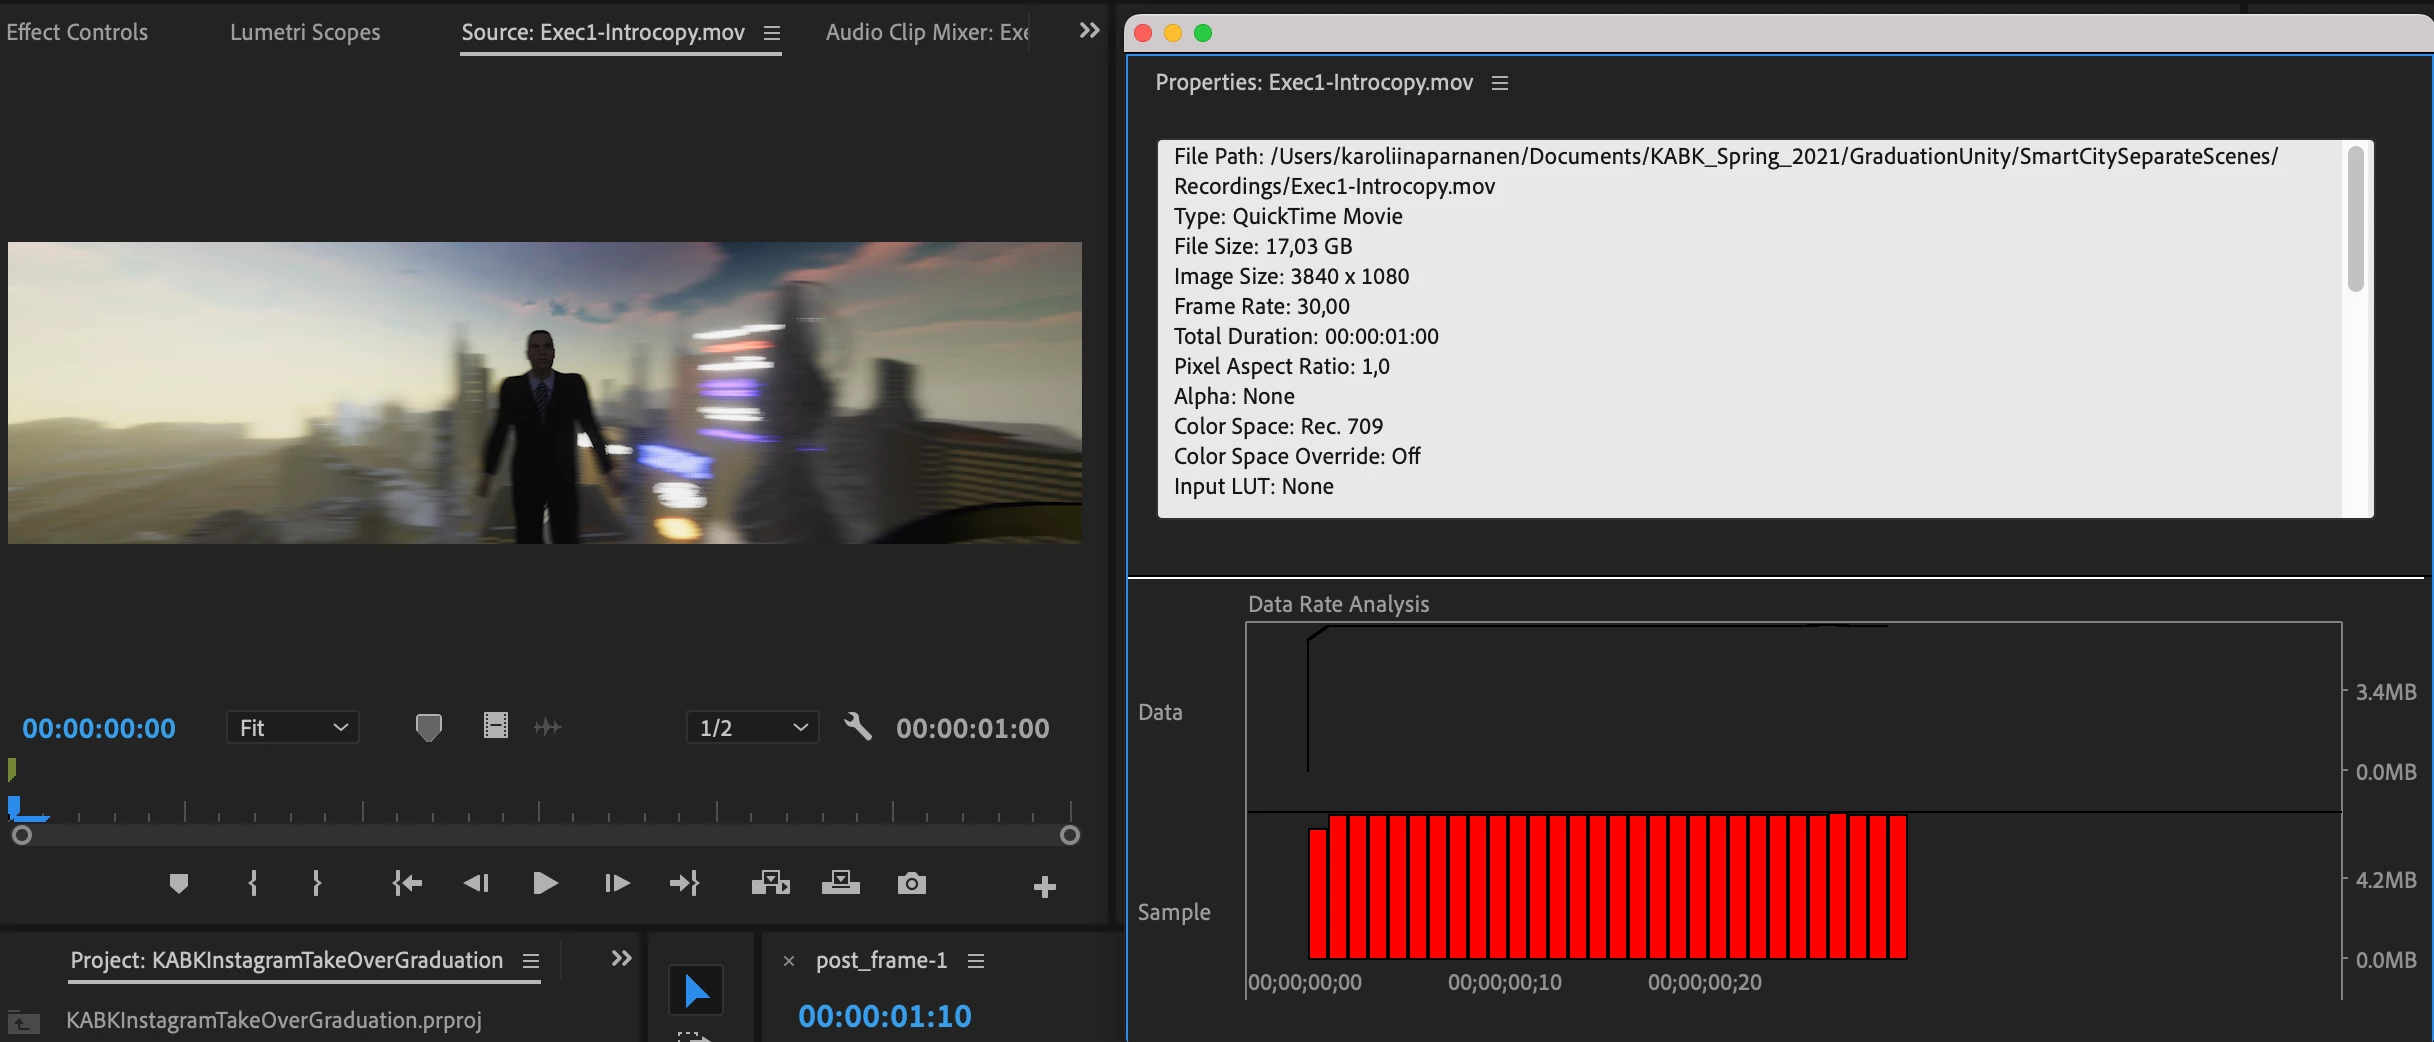Mark In point with left brace button
This screenshot has width=2434, height=1042.
253,884
